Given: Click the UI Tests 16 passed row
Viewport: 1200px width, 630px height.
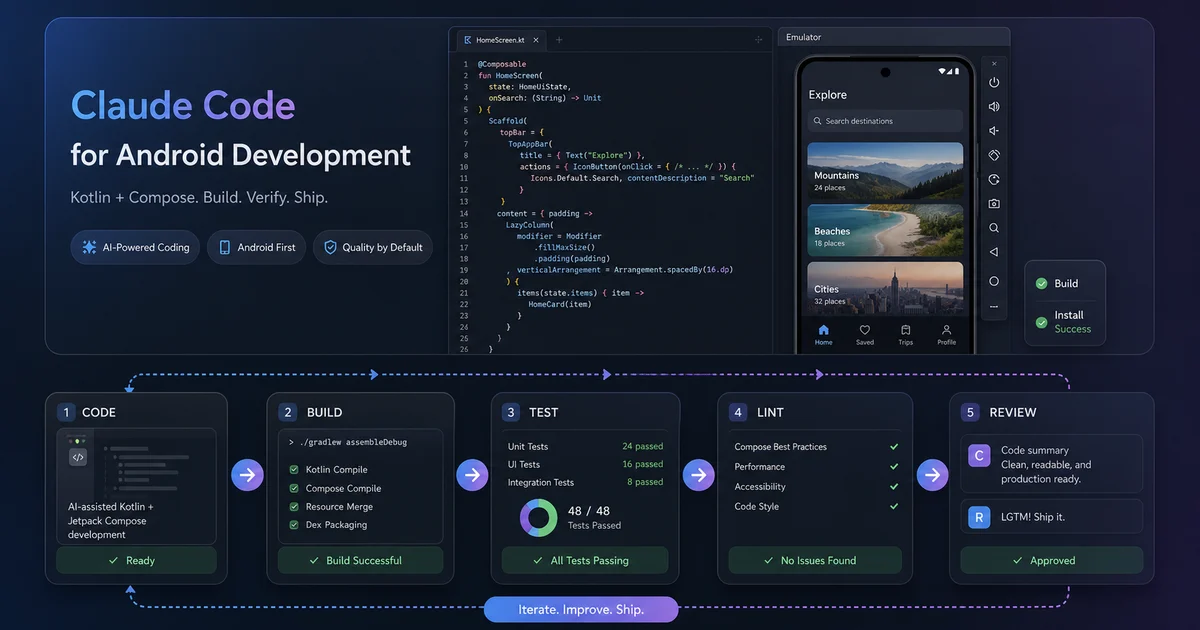Looking at the screenshot, I should [585, 464].
